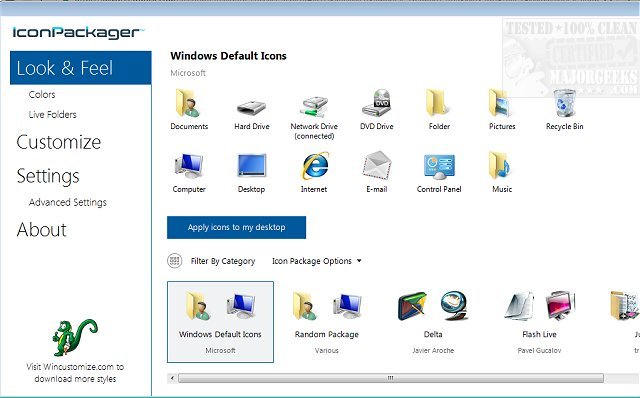
Task: Select the Random Package thumbnail
Action: (327, 322)
